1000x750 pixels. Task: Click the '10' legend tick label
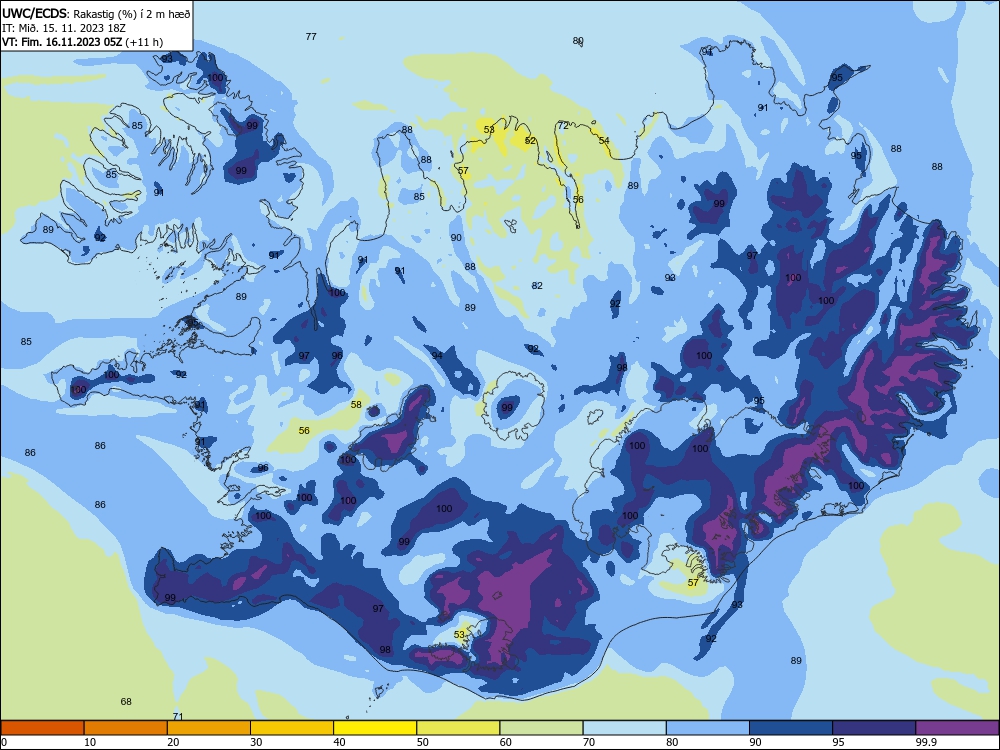click(90, 742)
